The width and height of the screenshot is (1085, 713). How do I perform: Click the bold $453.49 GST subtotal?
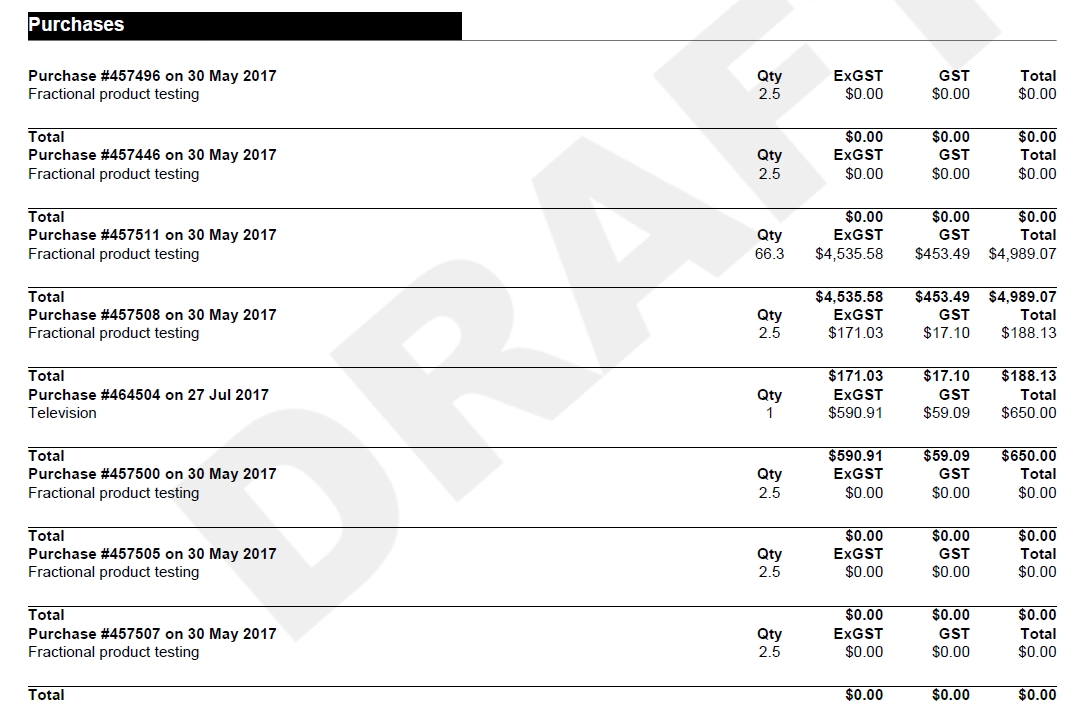[942, 297]
